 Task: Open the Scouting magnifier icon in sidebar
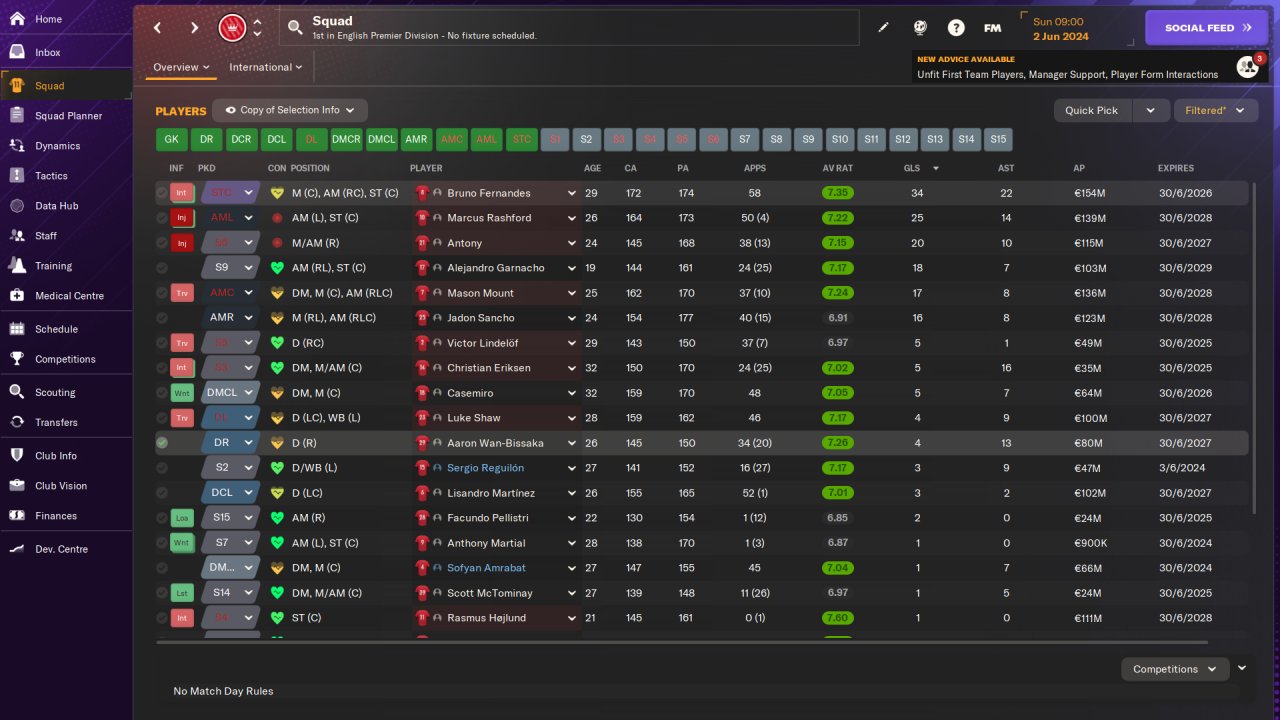click(17, 392)
